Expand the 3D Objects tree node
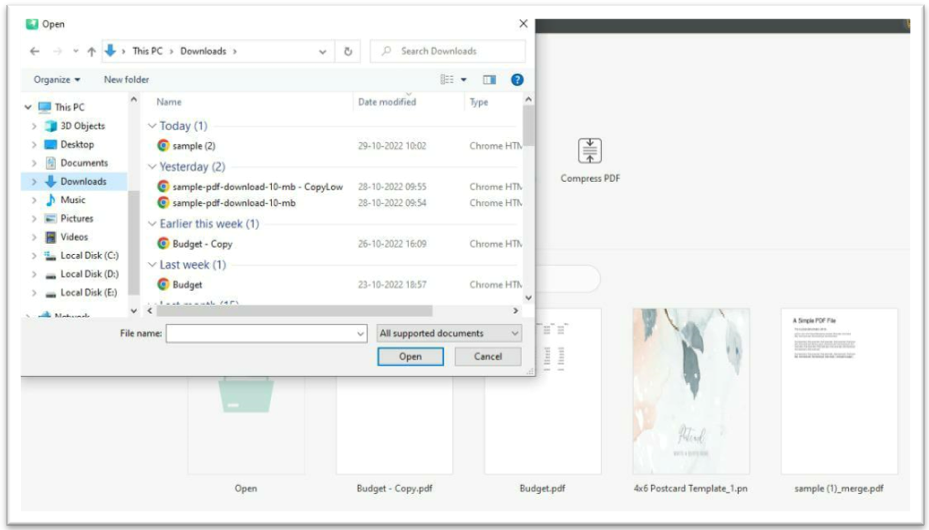This screenshot has height=530, width=929. click(34, 126)
